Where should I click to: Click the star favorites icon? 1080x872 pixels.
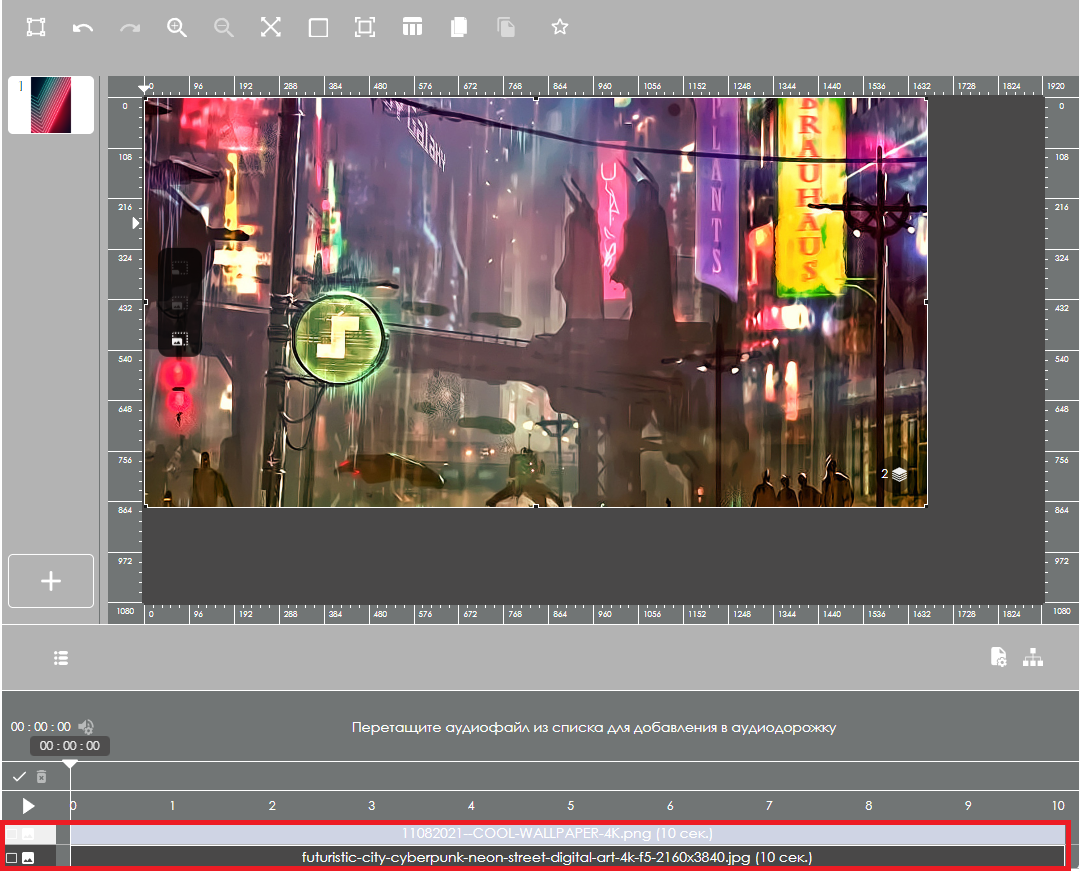coord(560,28)
